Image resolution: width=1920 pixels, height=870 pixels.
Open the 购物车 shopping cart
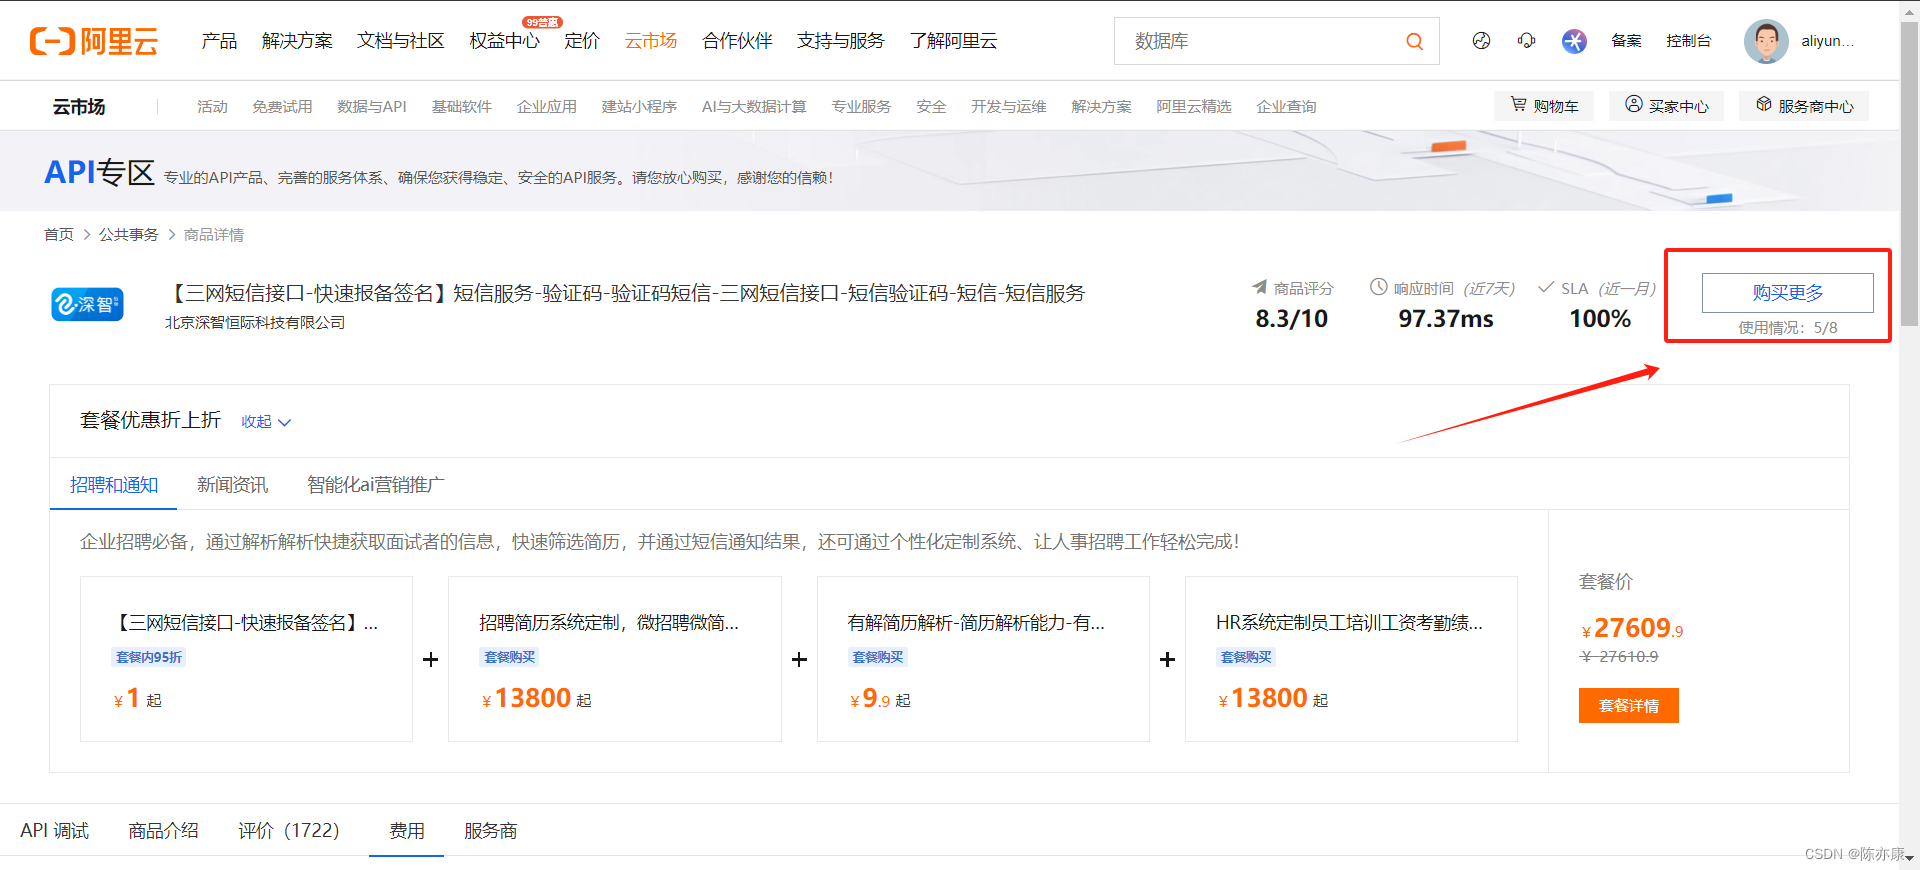click(x=1544, y=105)
